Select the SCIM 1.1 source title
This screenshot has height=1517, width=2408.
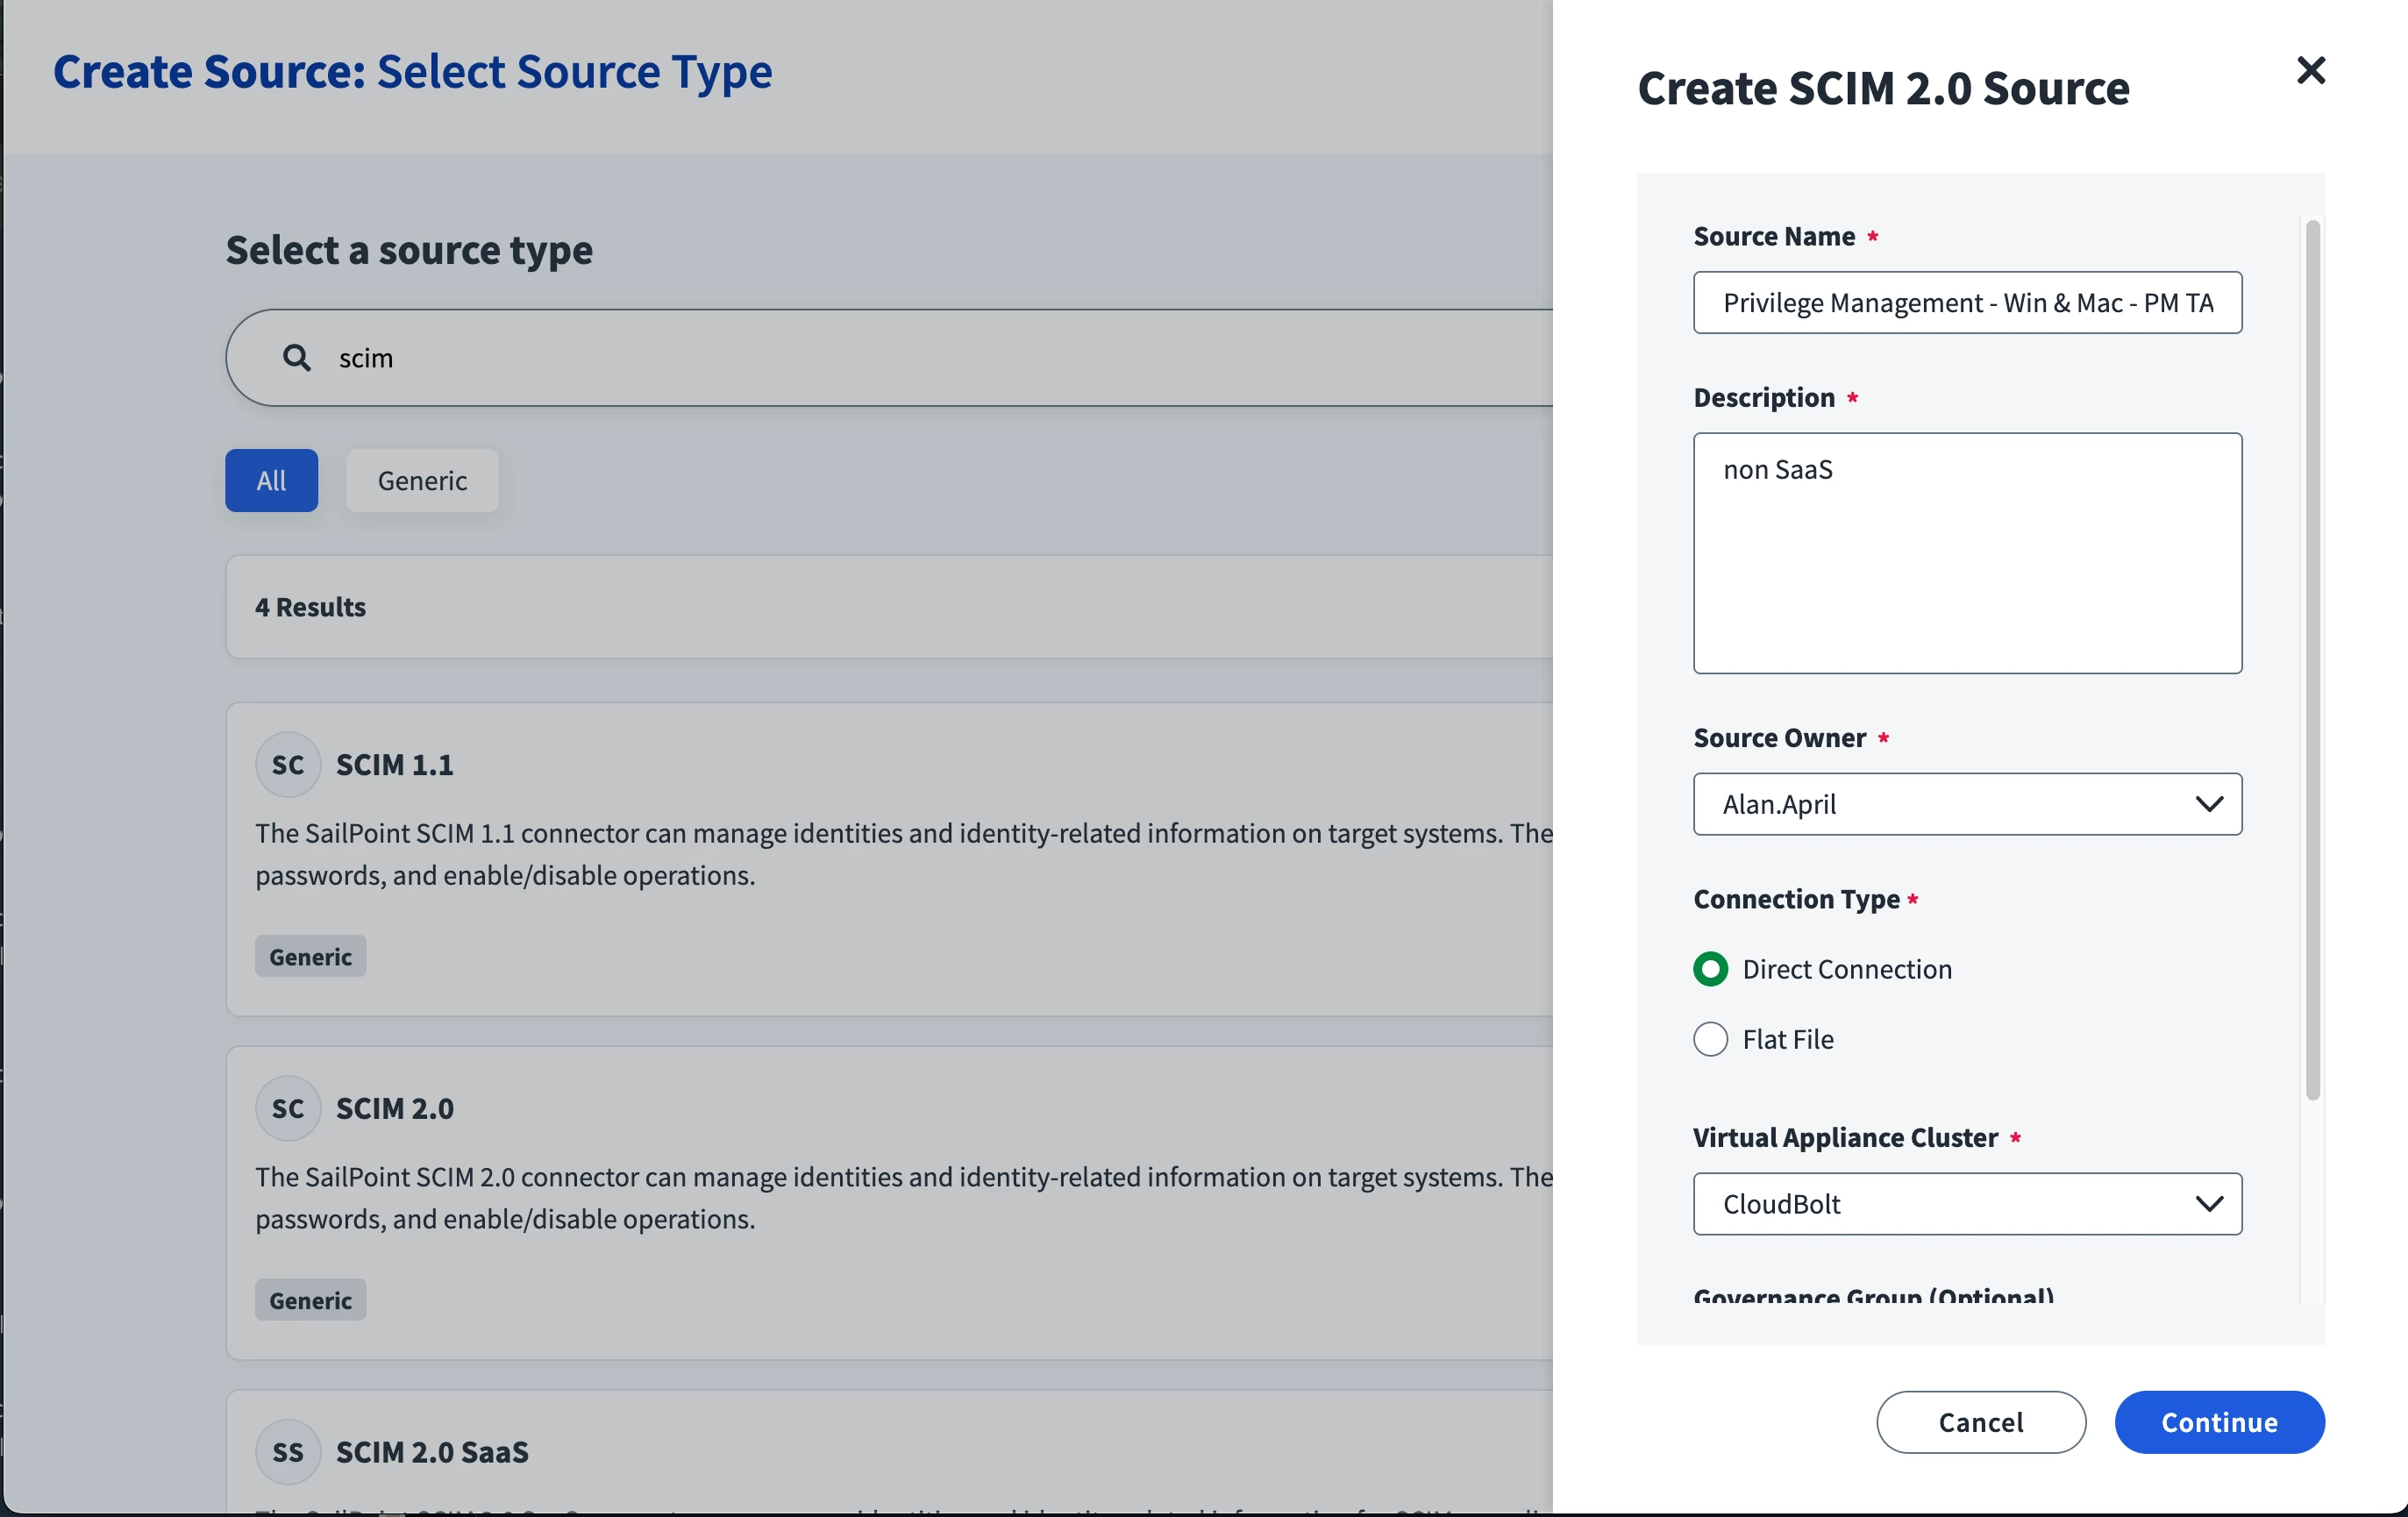(x=394, y=765)
